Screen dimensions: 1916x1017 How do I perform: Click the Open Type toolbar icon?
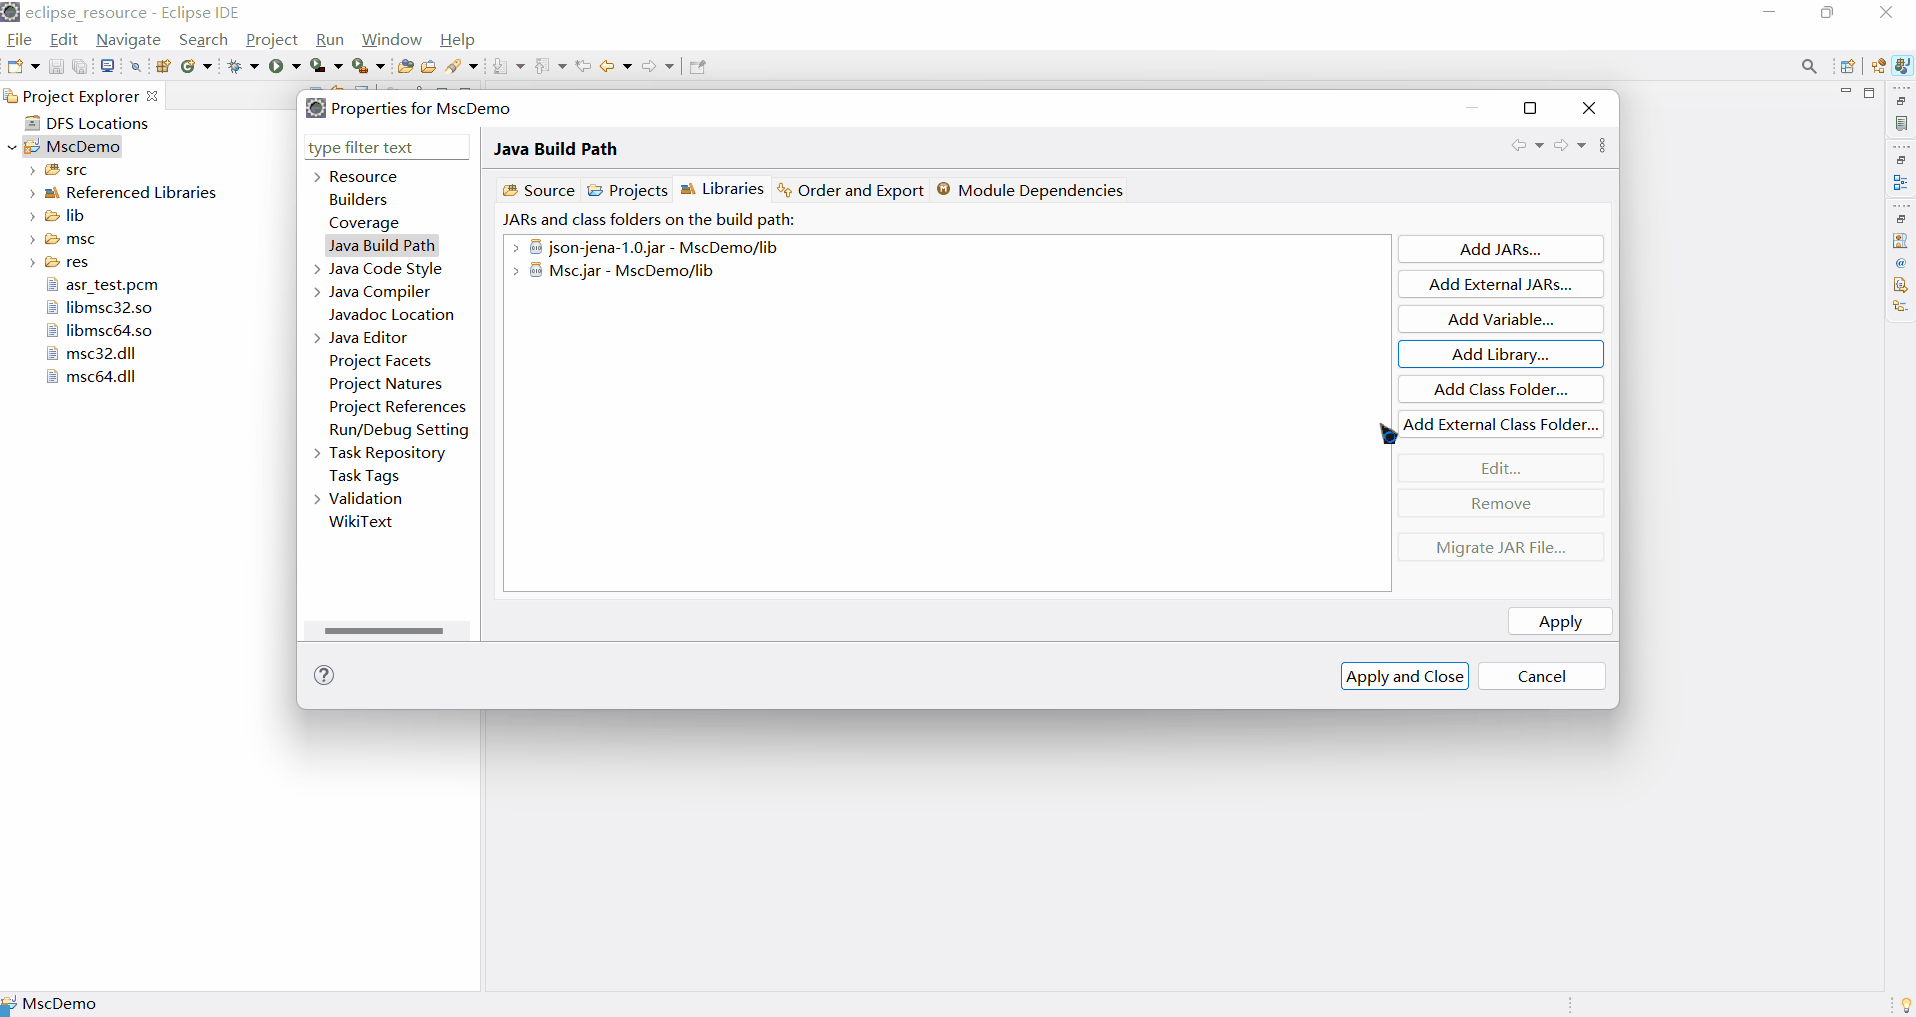point(405,66)
